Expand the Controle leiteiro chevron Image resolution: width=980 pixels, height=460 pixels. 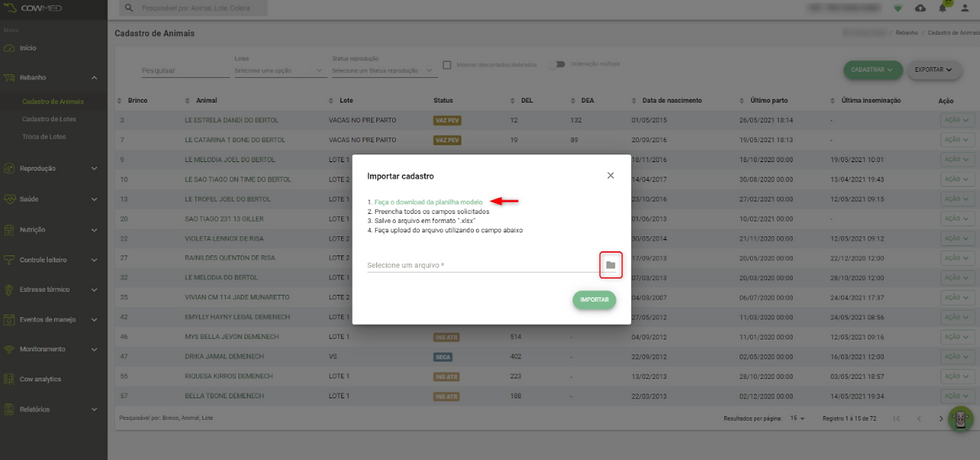pyautogui.click(x=94, y=259)
